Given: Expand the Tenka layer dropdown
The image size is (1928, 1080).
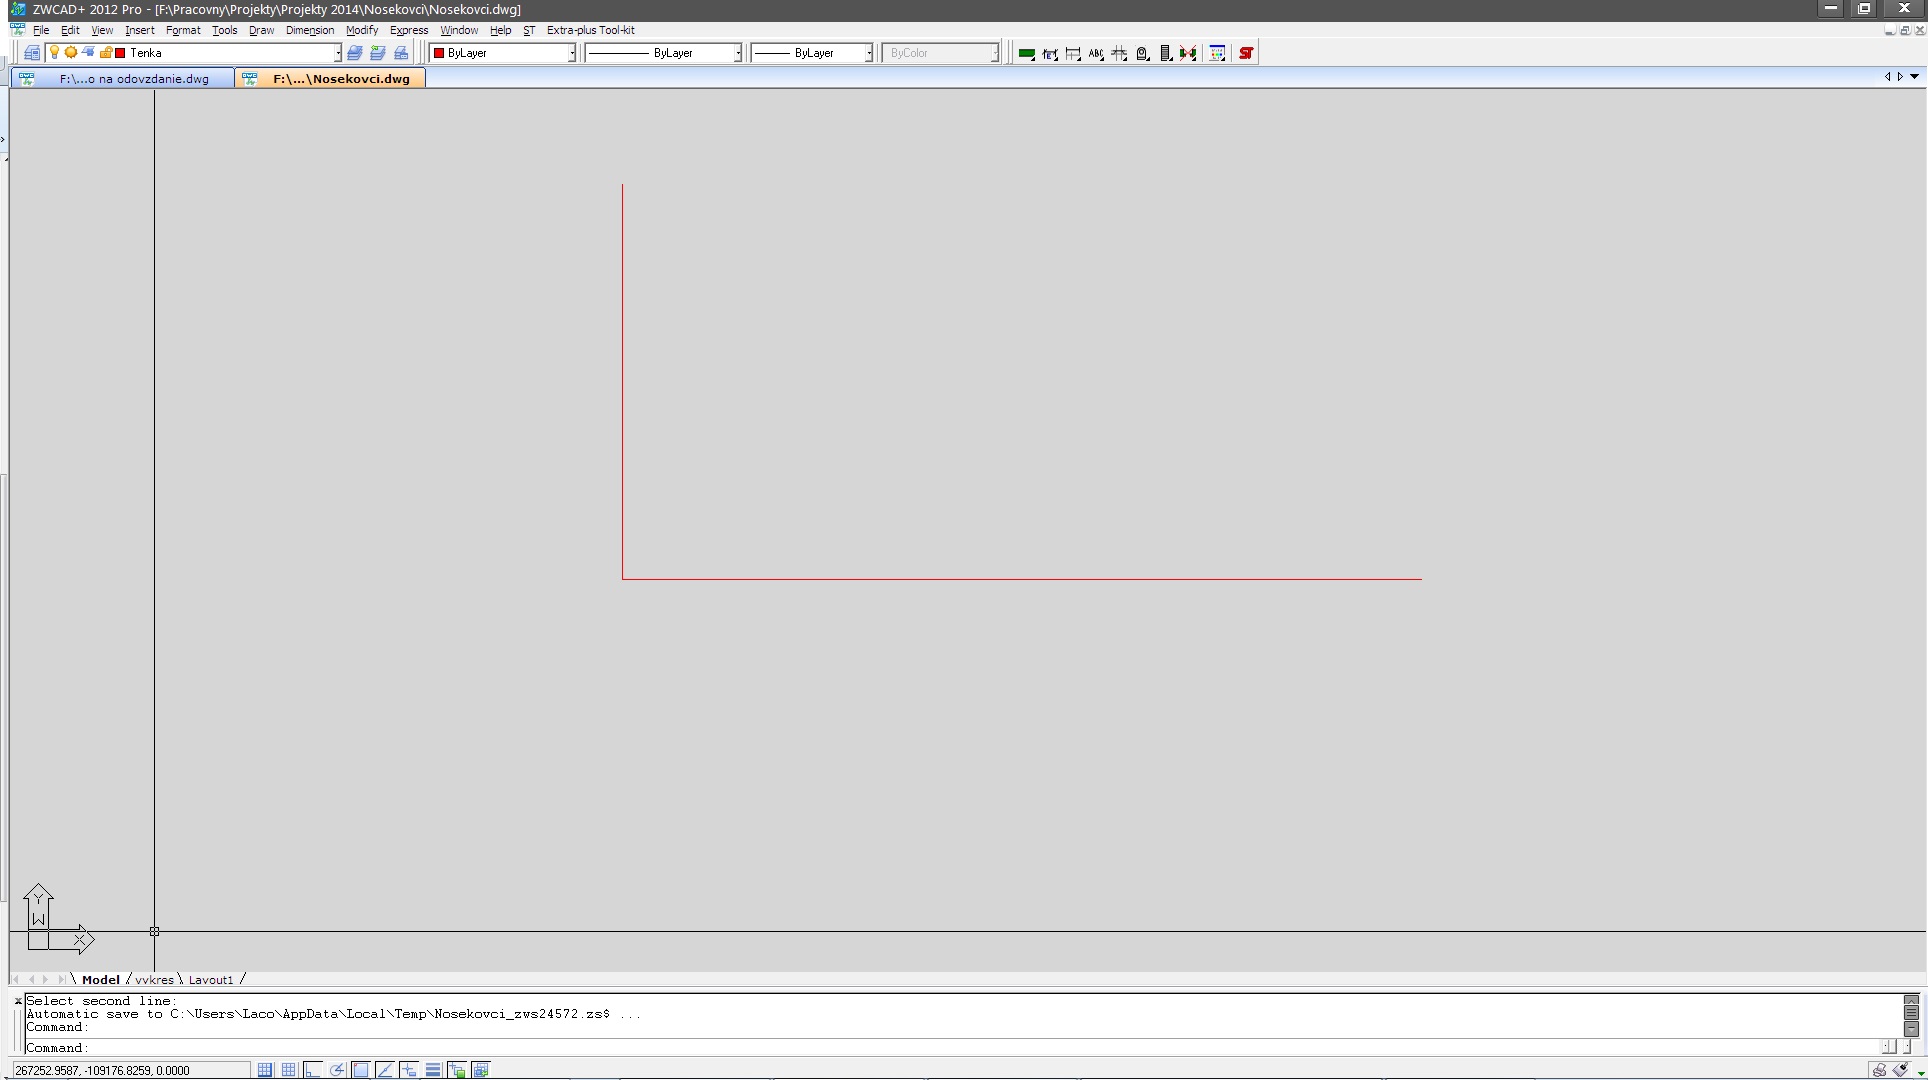Looking at the screenshot, I should pos(337,53).
